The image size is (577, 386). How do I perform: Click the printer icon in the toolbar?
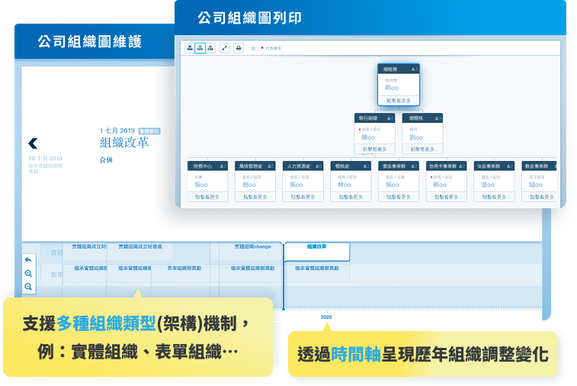pos(238,48)
